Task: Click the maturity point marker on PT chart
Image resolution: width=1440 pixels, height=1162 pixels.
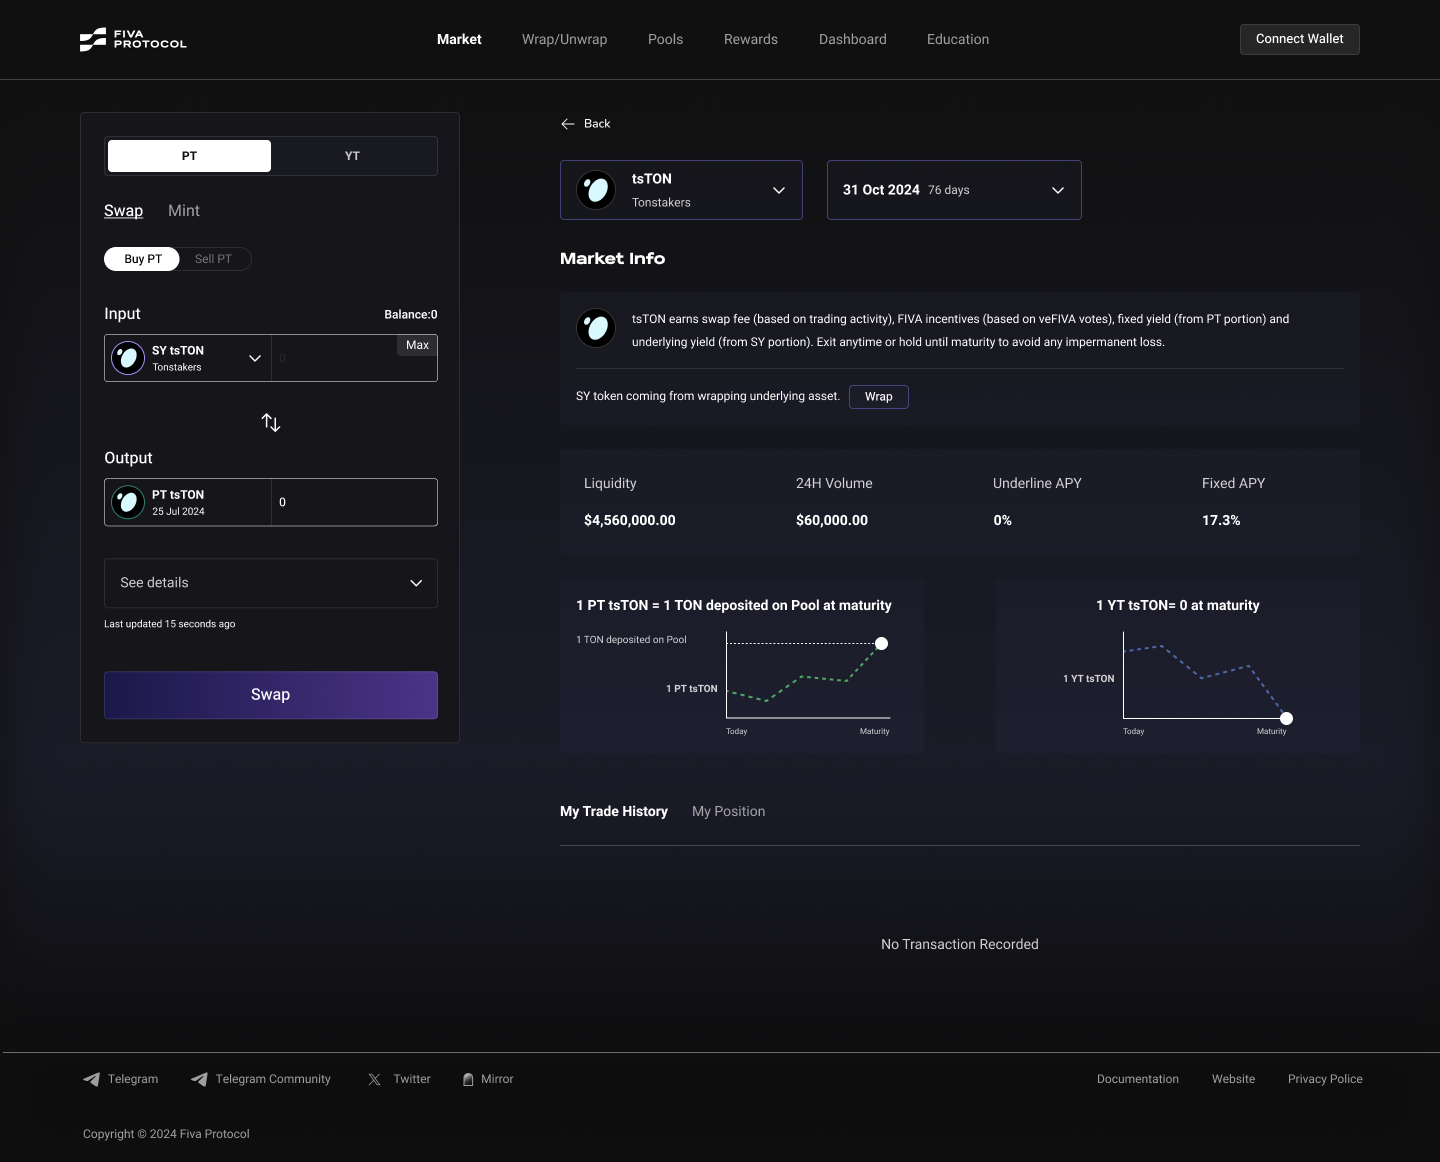Action: point(881,643)
